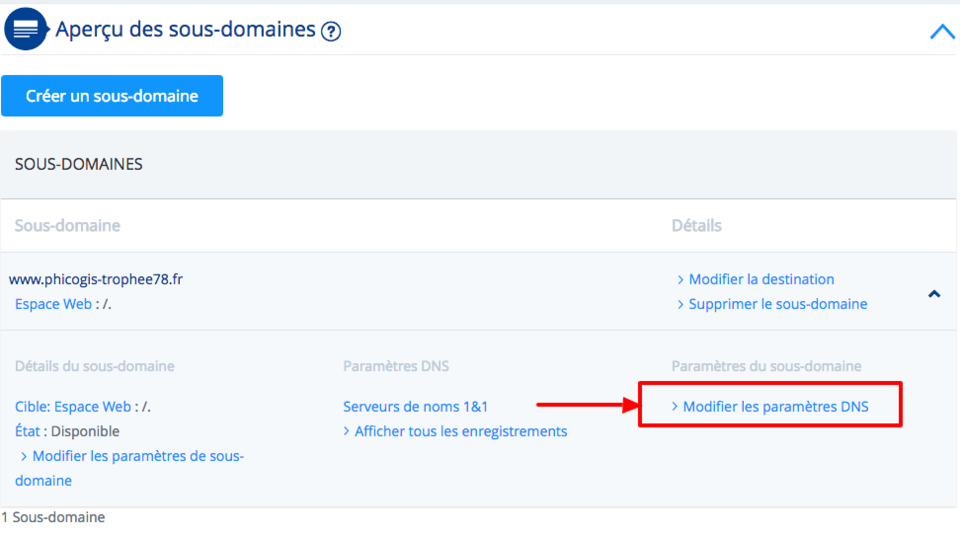This screenshot has height=535, width=960.
Task: Collapse the www.phicogis-trophee78.fr row details
Action: tap(934, 294)
